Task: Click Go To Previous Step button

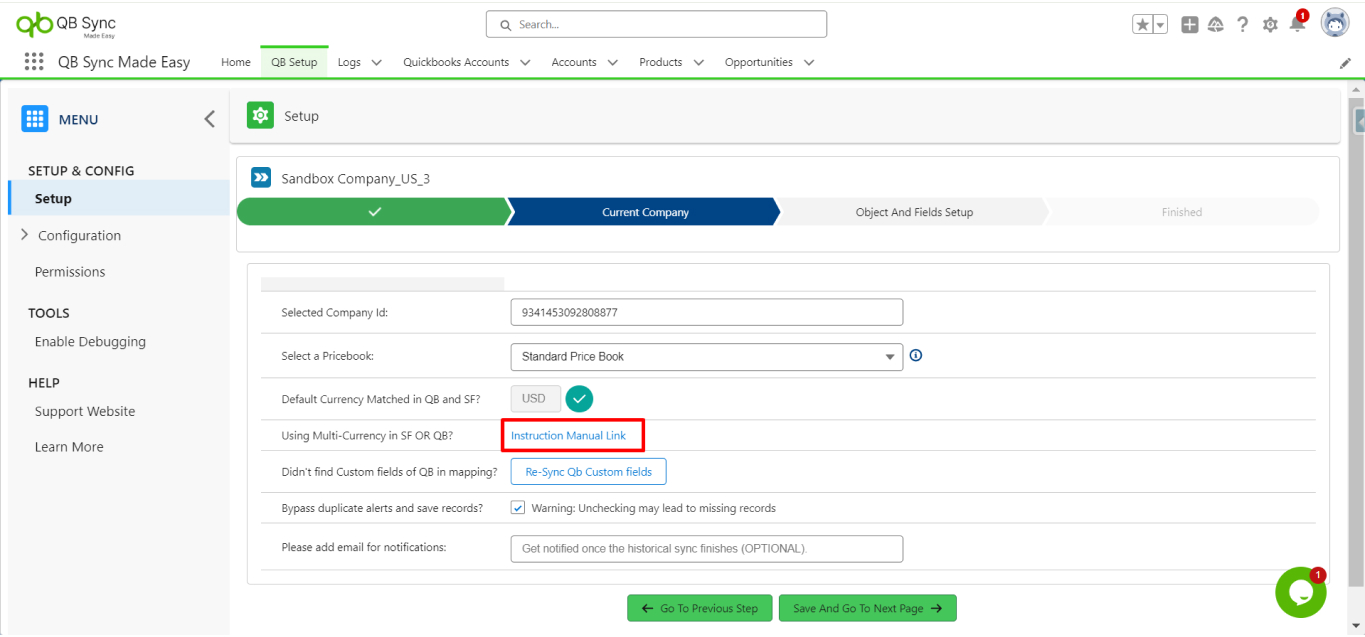Action: pos(700,608)
